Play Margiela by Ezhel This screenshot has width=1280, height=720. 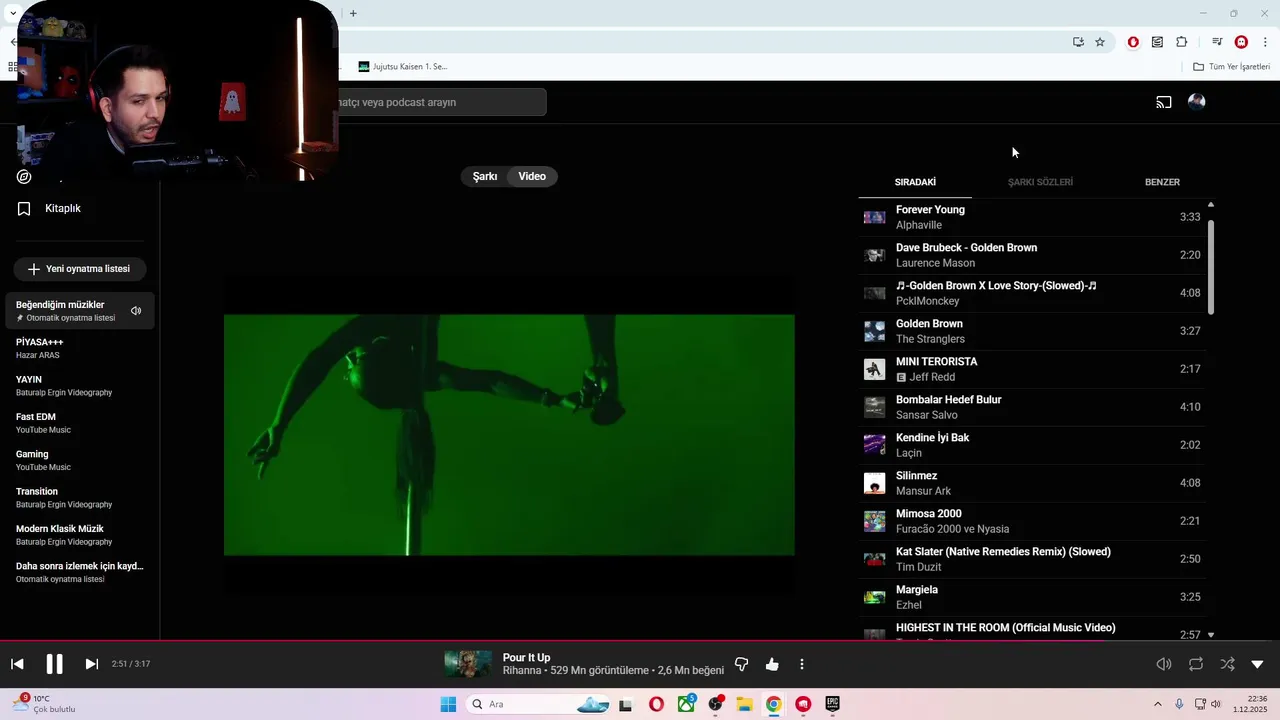[1032, 597]
